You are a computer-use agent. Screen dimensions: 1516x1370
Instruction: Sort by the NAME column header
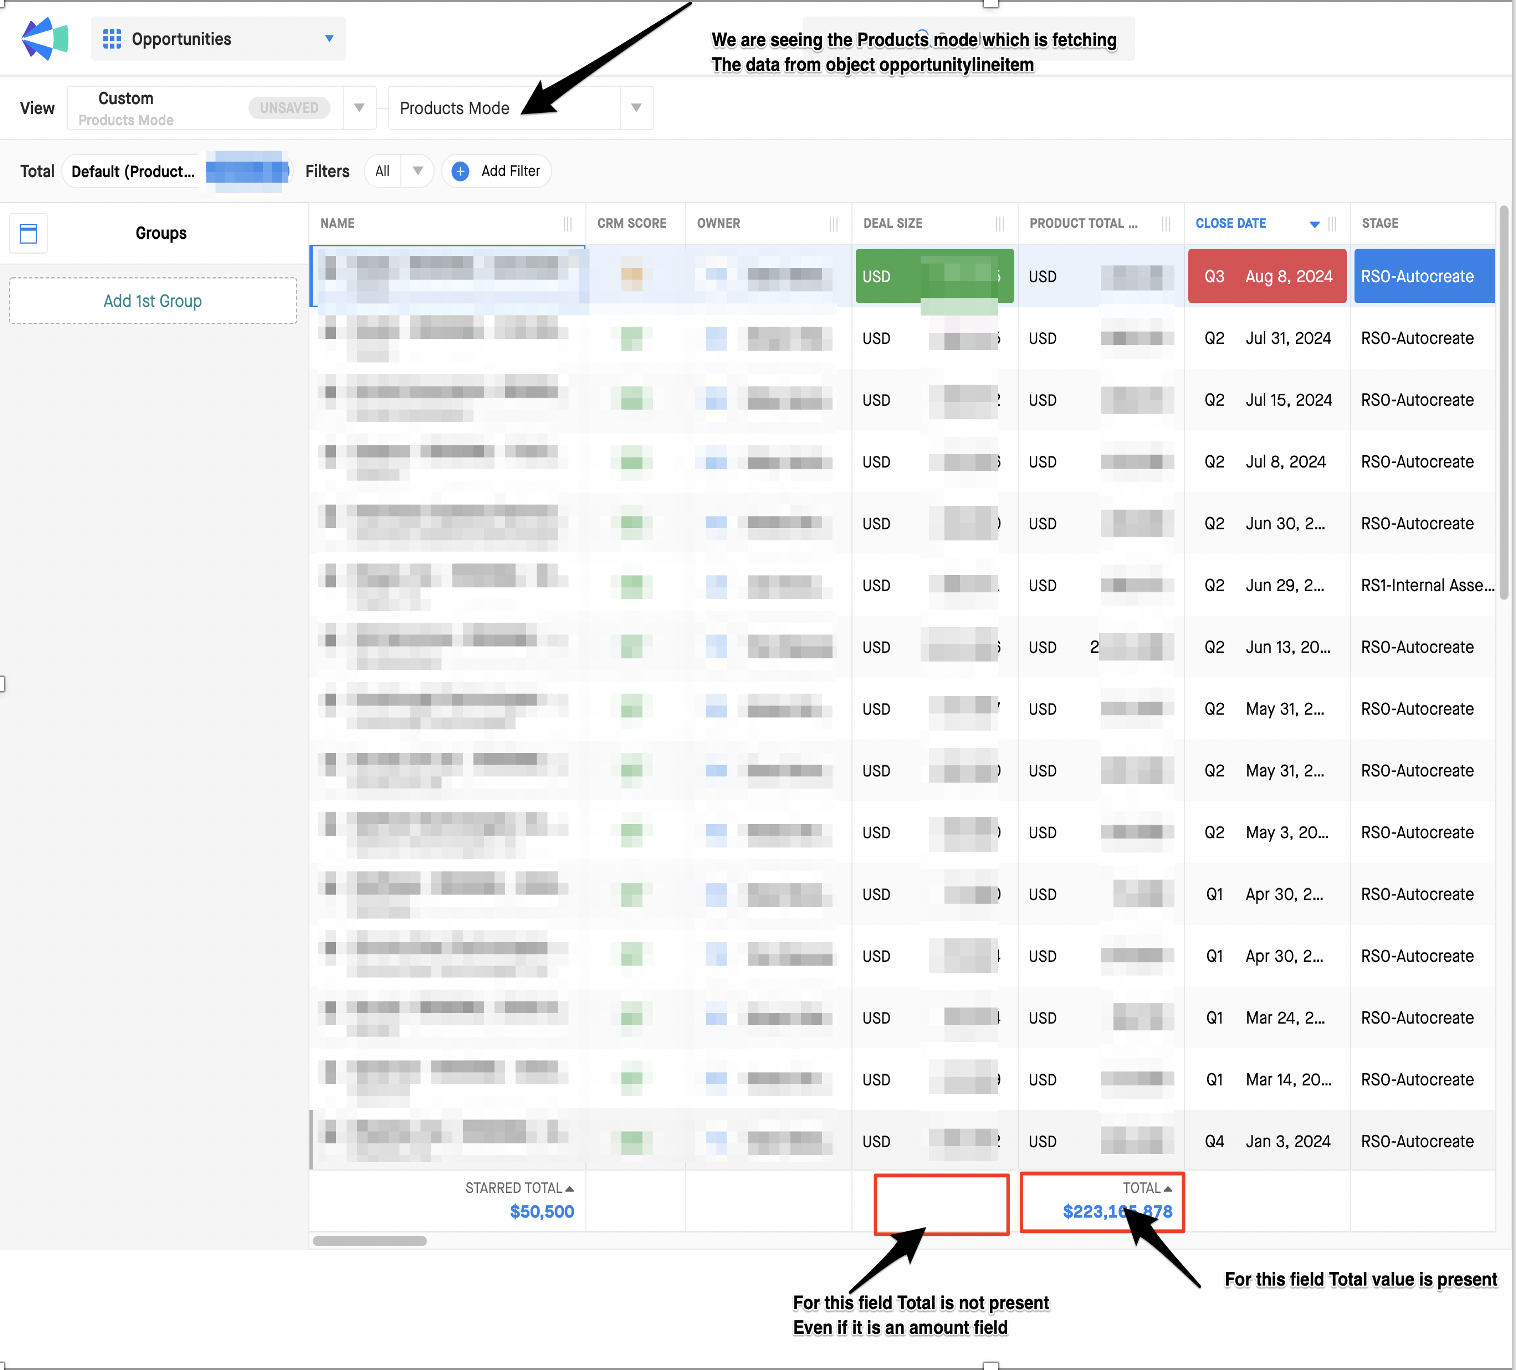click(x=337, y=223)
